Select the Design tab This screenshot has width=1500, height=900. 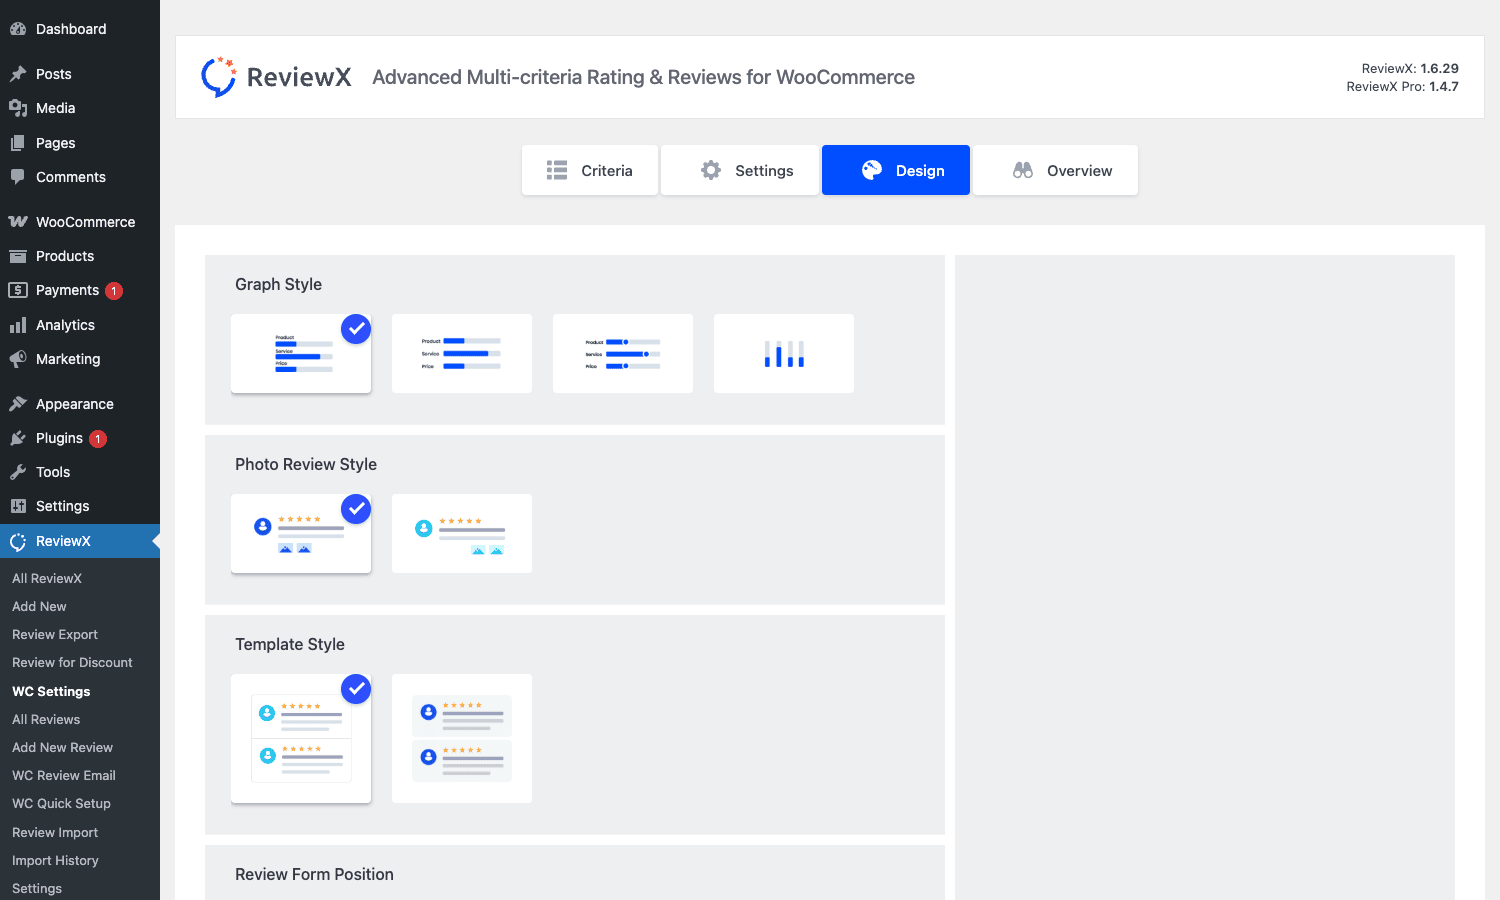[896, 170]
